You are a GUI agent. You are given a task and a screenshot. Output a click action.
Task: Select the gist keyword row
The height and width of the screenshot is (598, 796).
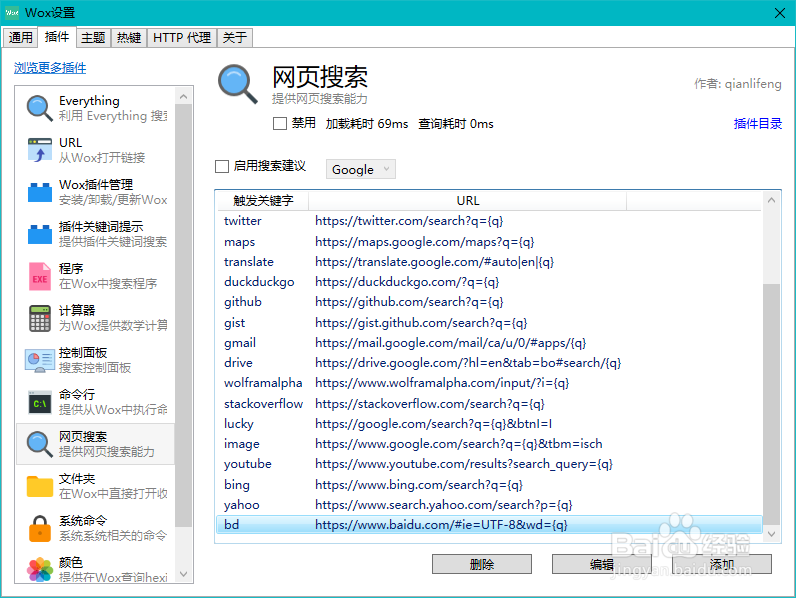(x=489, y=323)
